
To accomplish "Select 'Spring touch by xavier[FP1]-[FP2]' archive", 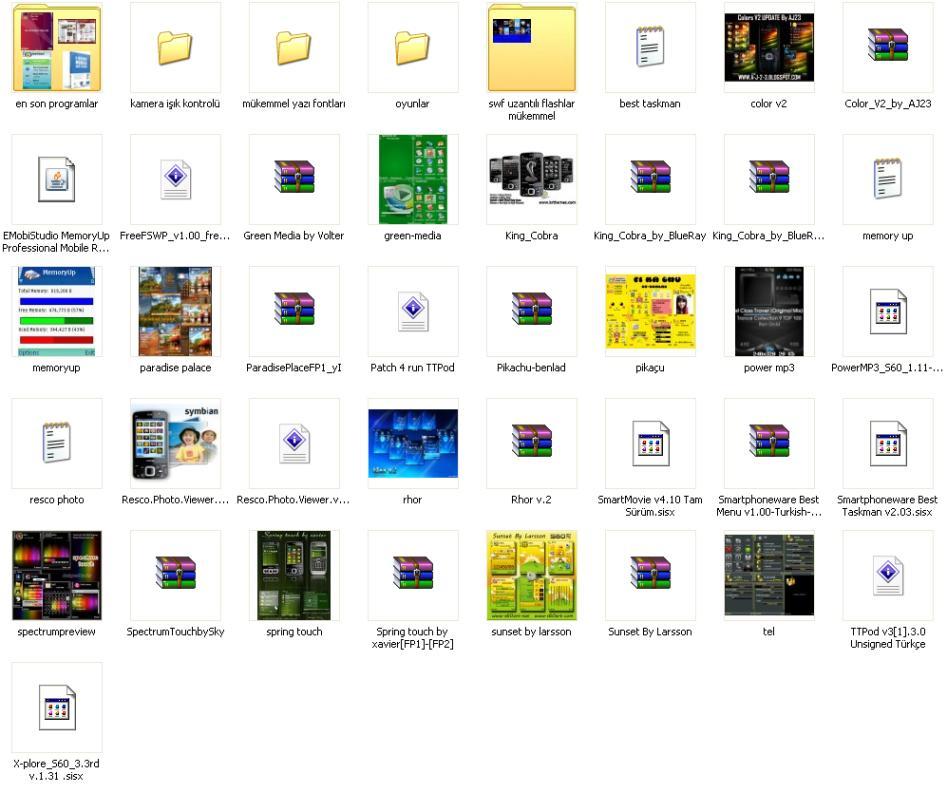I will click(413, 573).
